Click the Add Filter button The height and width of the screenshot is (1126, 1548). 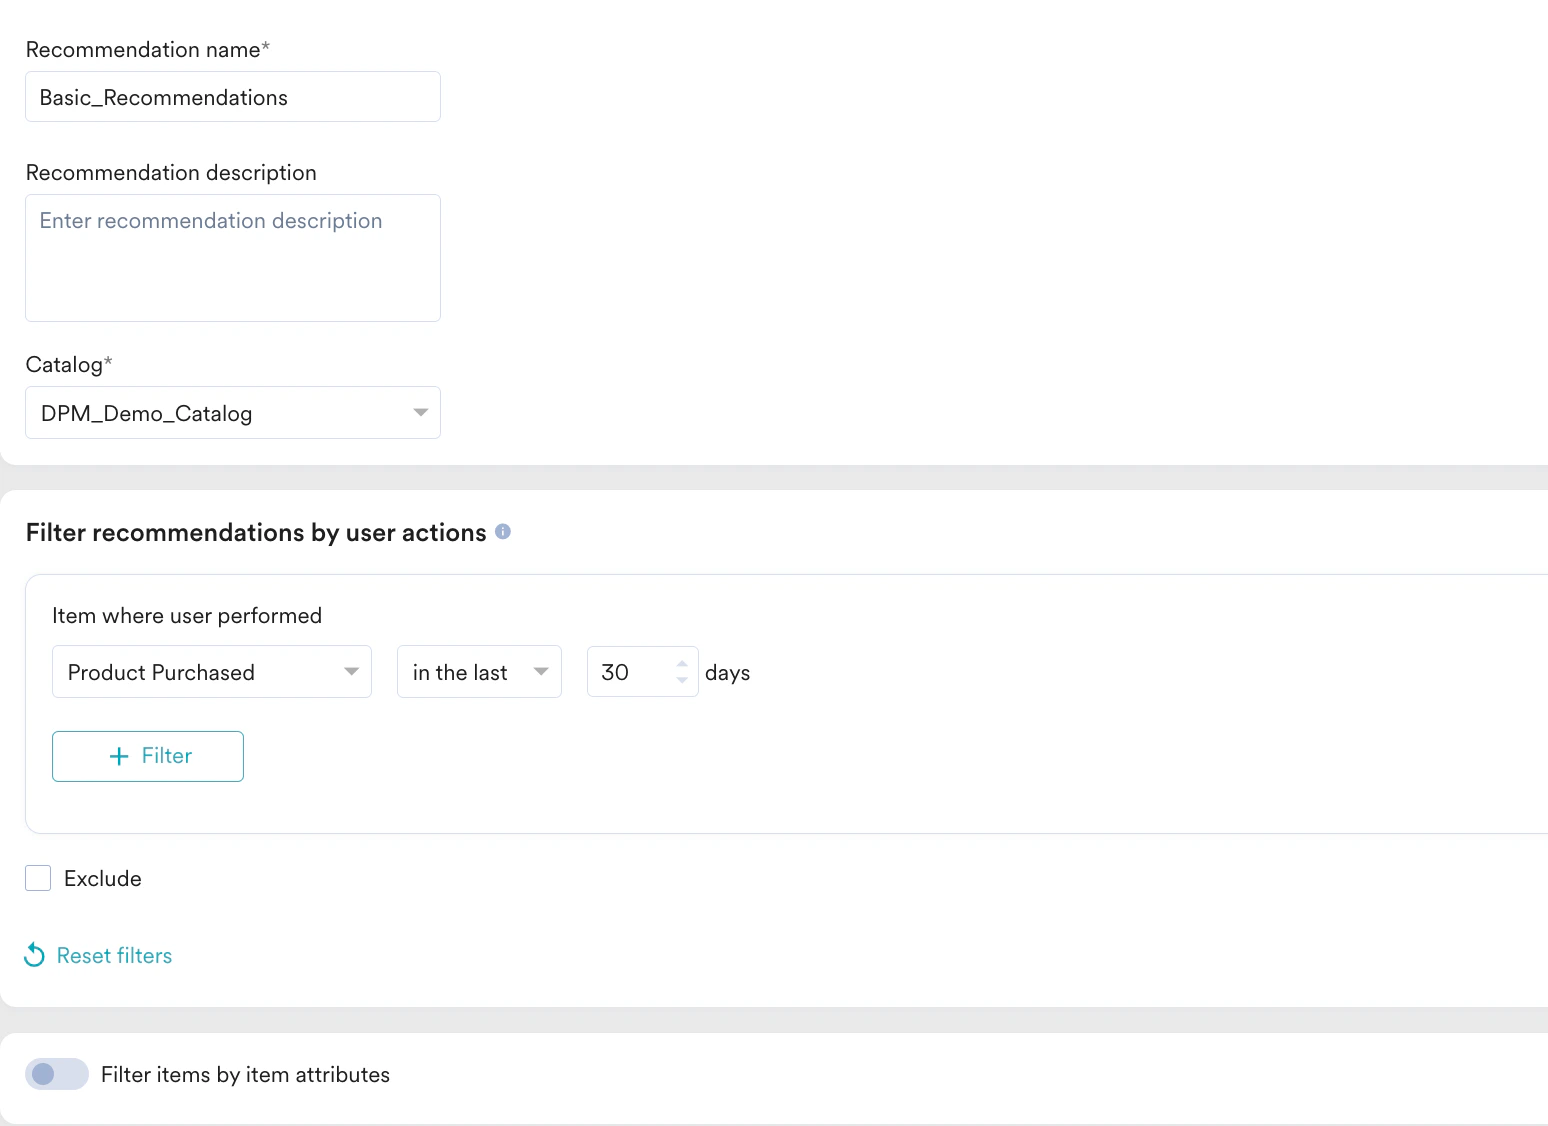(x=148, y=756)
